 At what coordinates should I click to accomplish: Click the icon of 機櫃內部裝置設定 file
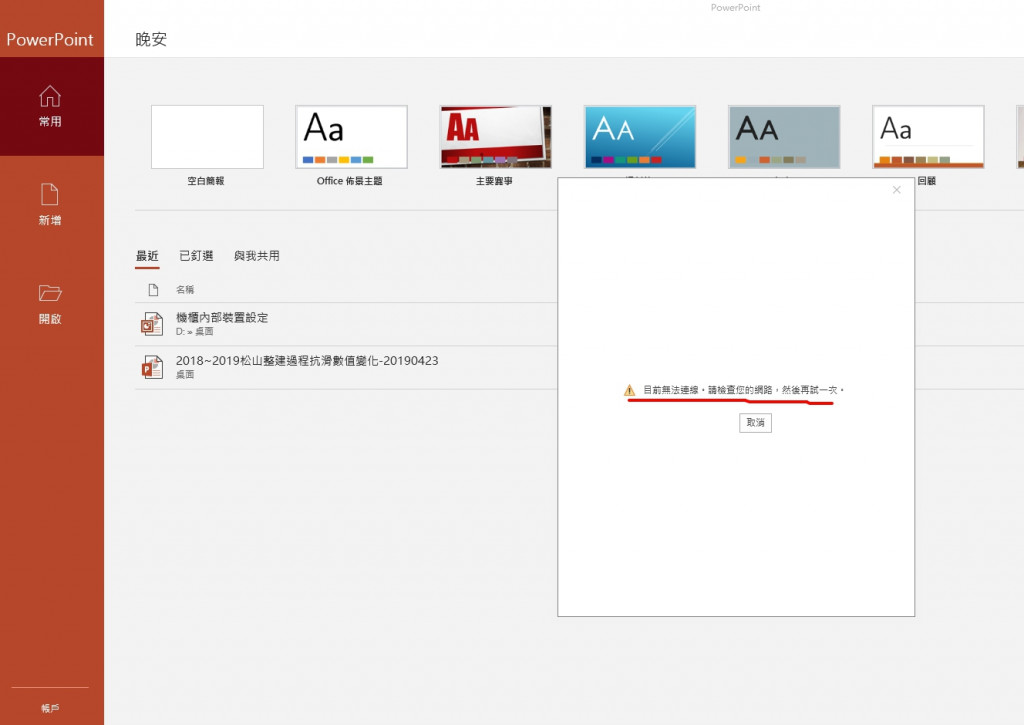tap(152, 324)
